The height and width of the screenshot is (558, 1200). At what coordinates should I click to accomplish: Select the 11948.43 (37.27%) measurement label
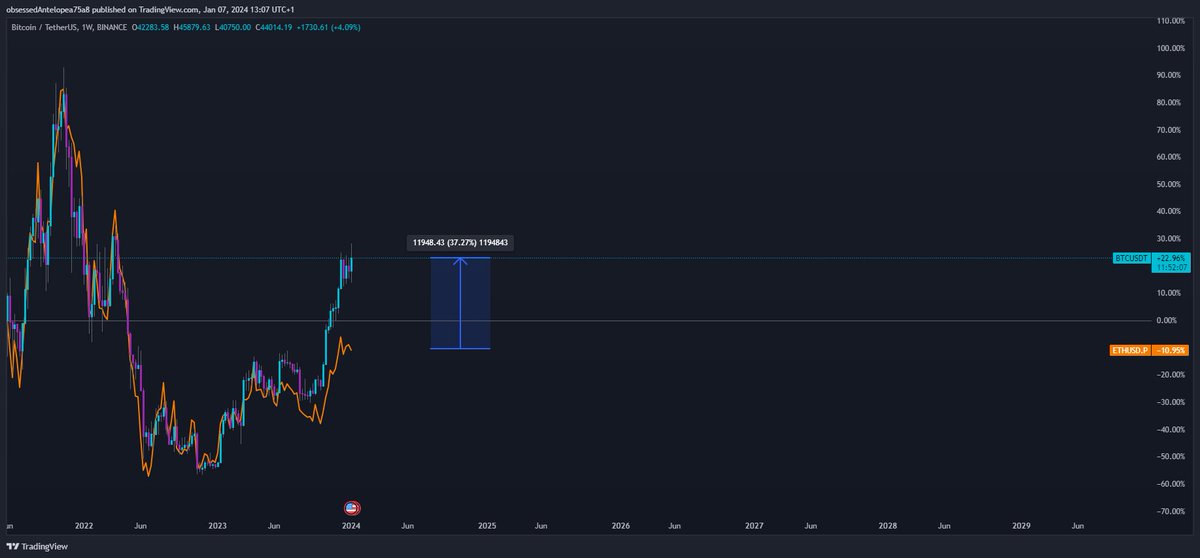[460, 243]
